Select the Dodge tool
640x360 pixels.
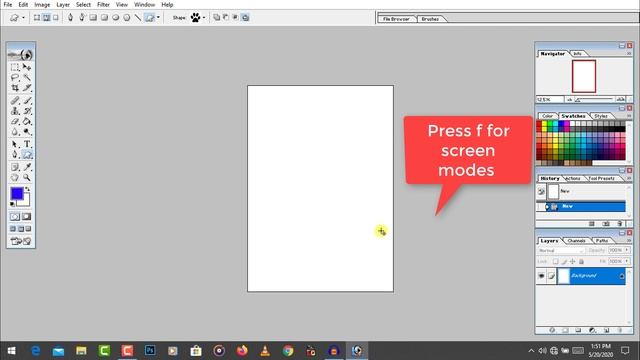pyautogui.click(x=27, y=132)
